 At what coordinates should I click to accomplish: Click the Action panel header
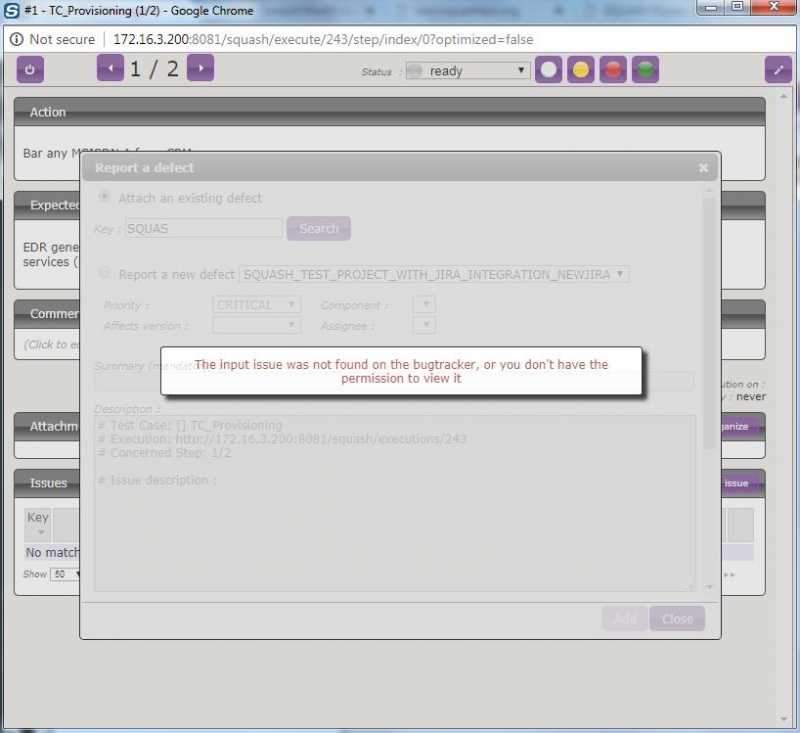389,112
